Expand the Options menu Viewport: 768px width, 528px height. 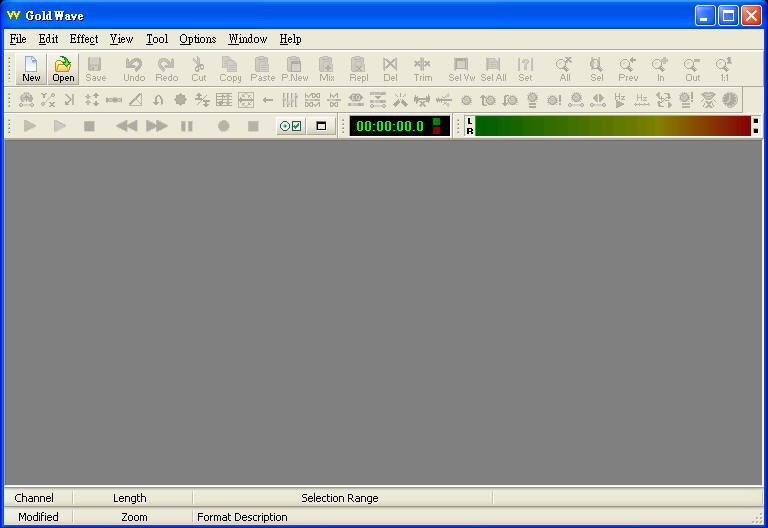[197, 39]
